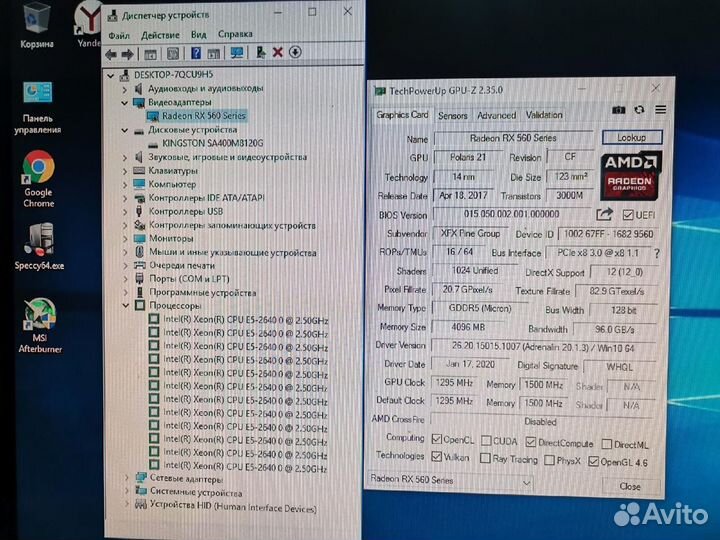Open the Справка menu

coord(235,34)
